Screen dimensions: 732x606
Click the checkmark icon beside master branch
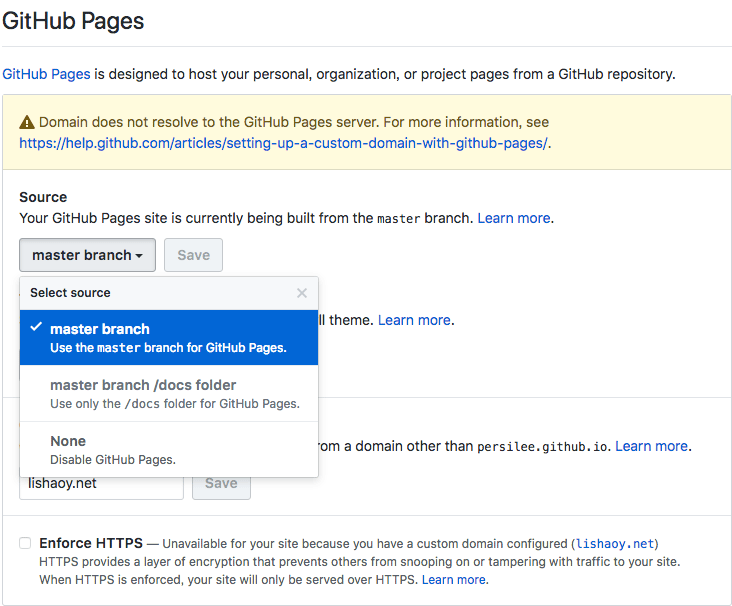(36, 328)
